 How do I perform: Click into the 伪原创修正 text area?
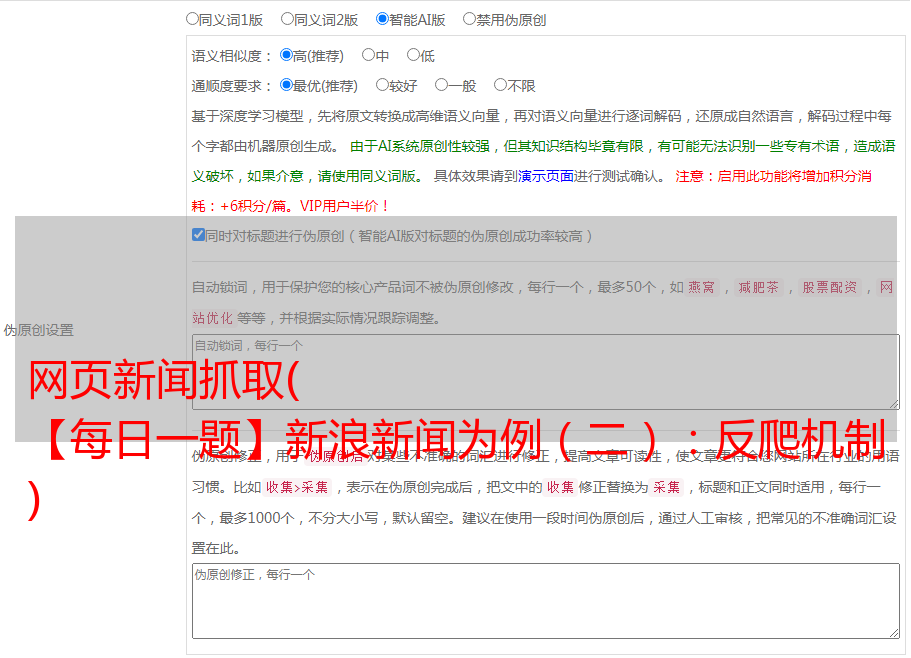[544, 602]
